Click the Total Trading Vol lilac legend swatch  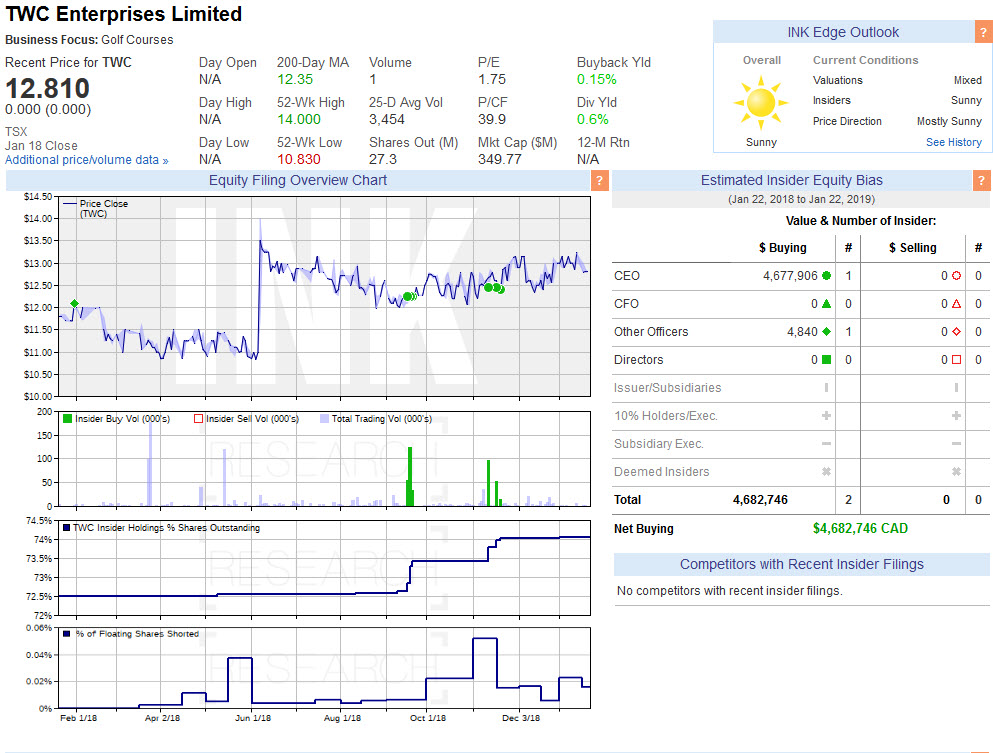pos(324,419)
